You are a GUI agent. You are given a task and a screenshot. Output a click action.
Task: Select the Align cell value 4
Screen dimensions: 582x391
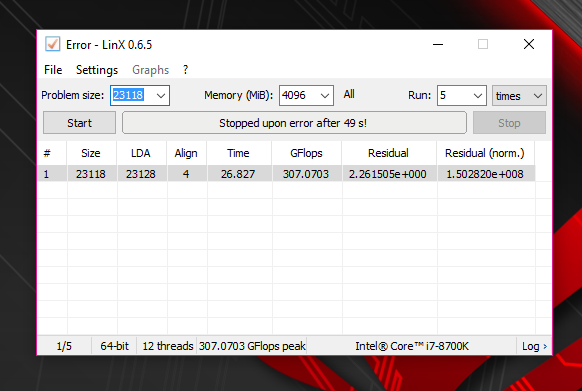tap(186, 174)
